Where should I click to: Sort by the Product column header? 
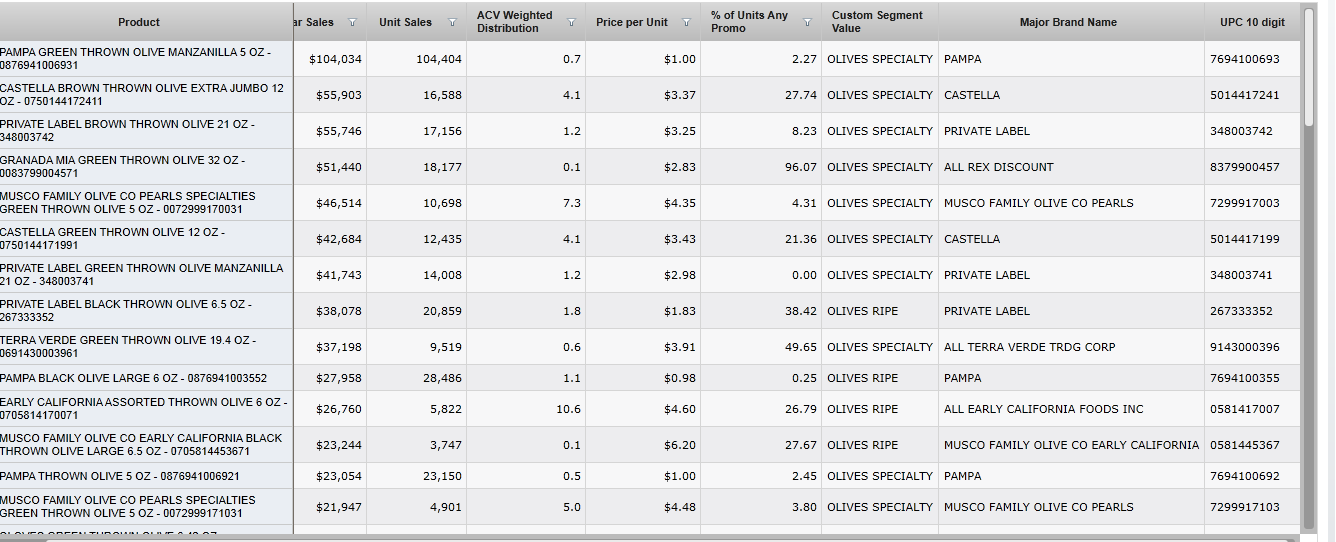pos(139,22)
